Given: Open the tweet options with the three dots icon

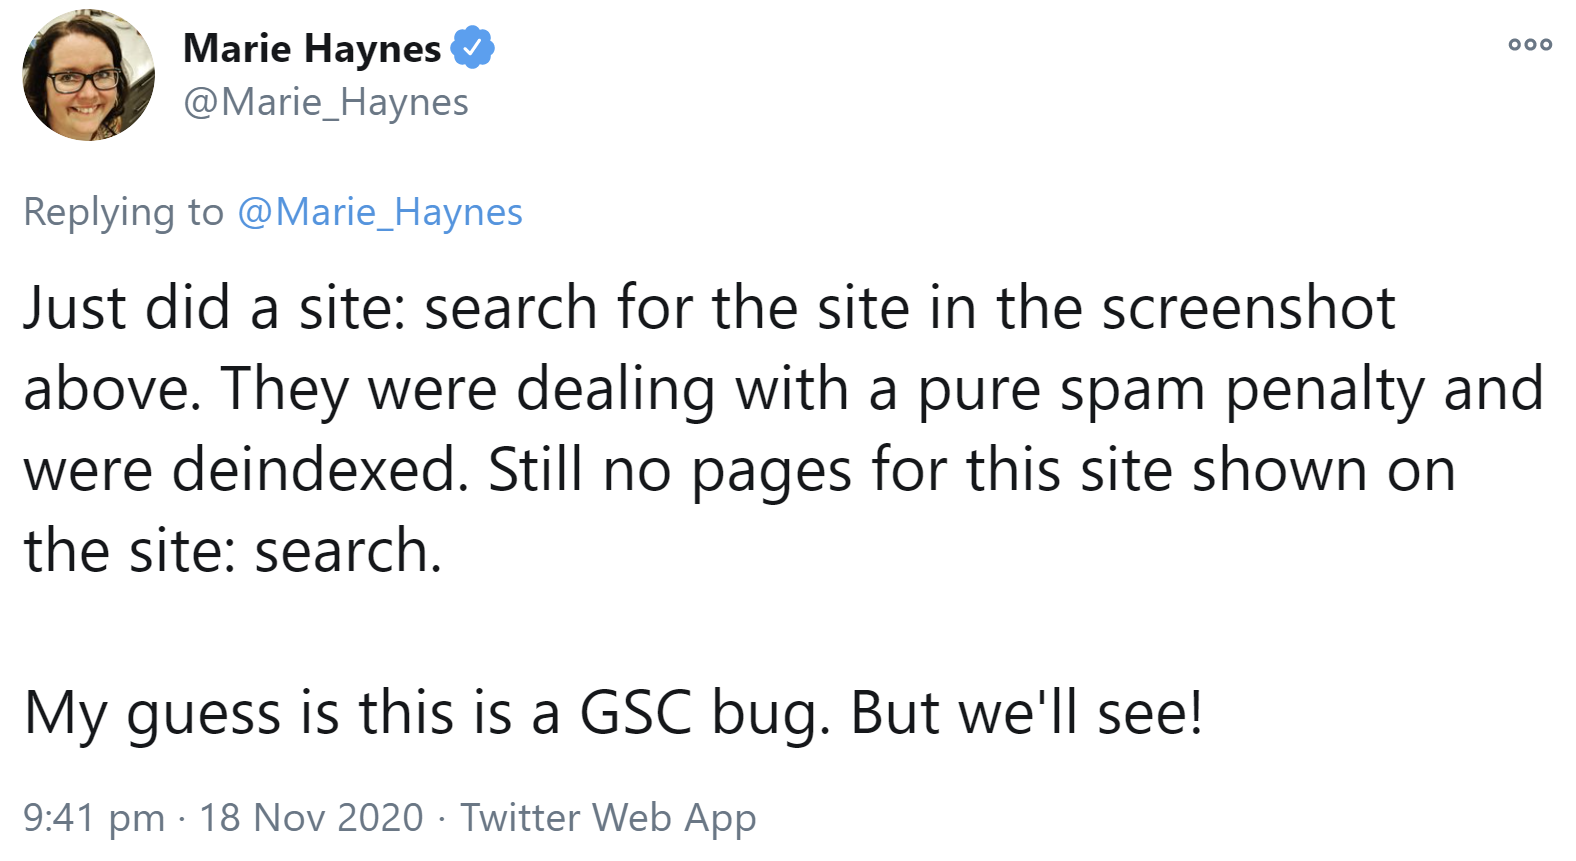Looking at the screenshot, I should coord(1528,42).
